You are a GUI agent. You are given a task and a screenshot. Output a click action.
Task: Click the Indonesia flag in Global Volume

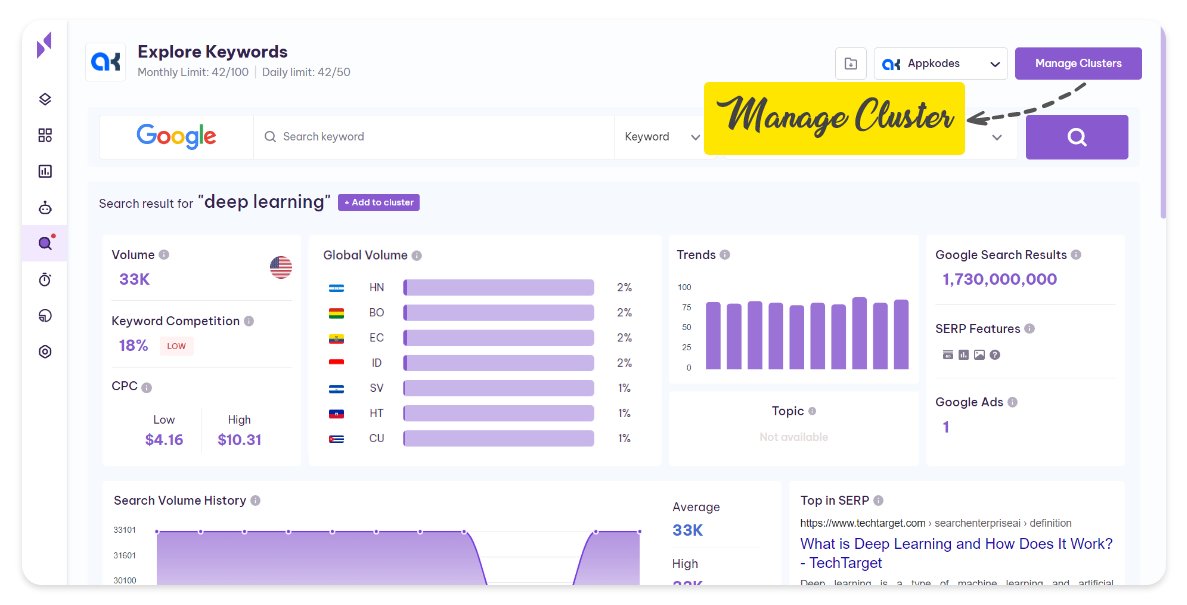(336, 363)
